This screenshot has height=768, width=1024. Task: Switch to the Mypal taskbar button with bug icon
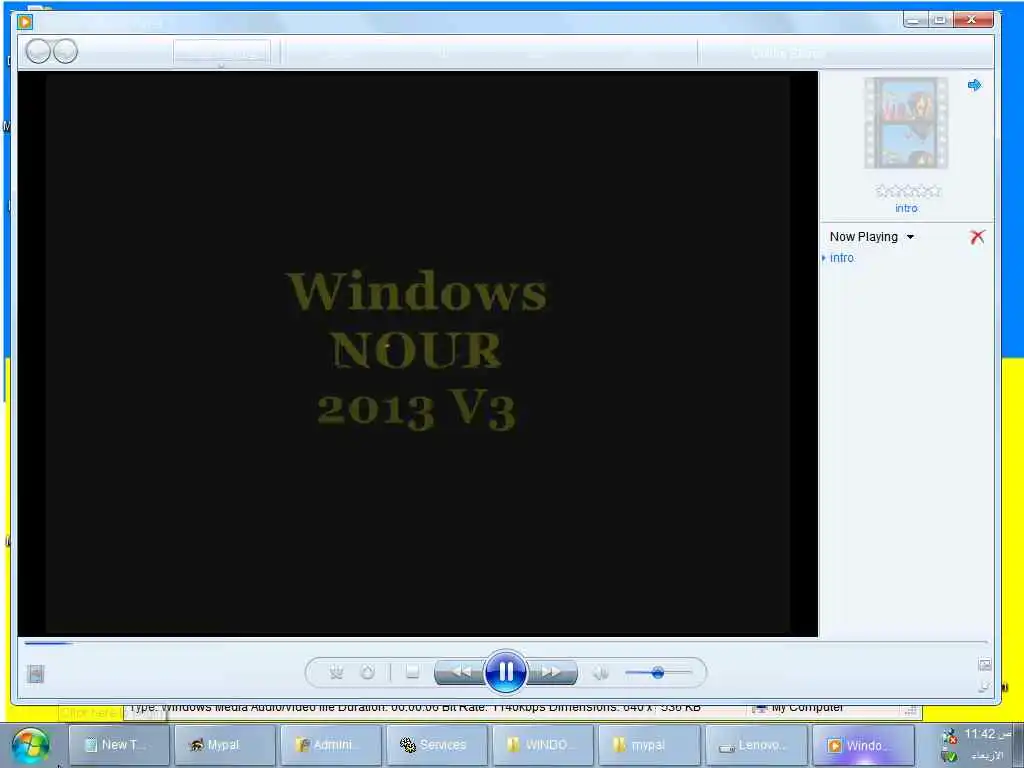225,744
